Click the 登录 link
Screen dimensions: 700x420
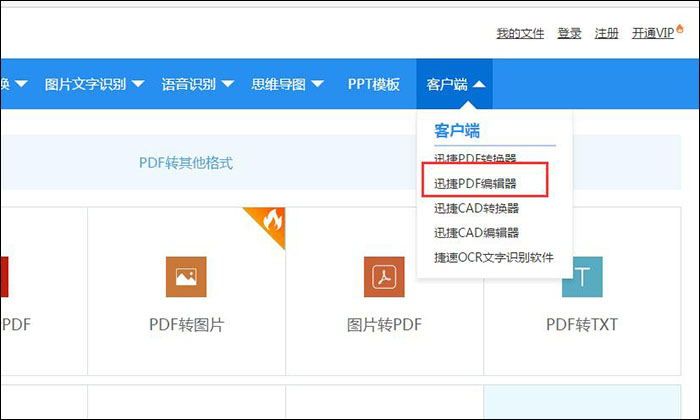[569, 33]
